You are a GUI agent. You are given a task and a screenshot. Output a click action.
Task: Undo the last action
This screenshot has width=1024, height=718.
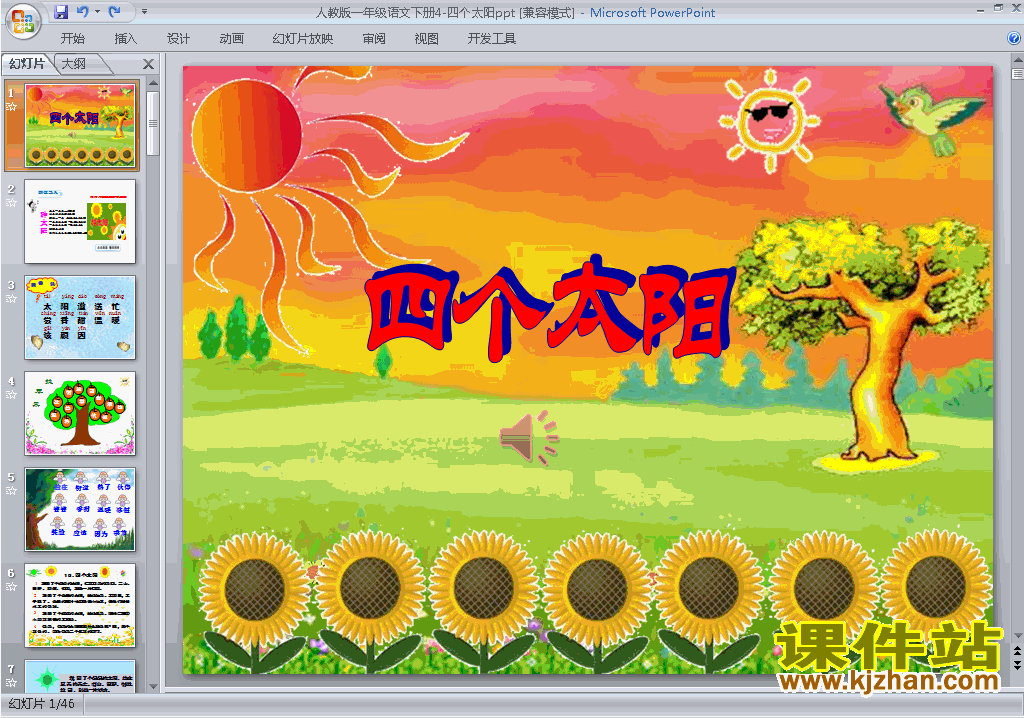(x=82, y=12)
